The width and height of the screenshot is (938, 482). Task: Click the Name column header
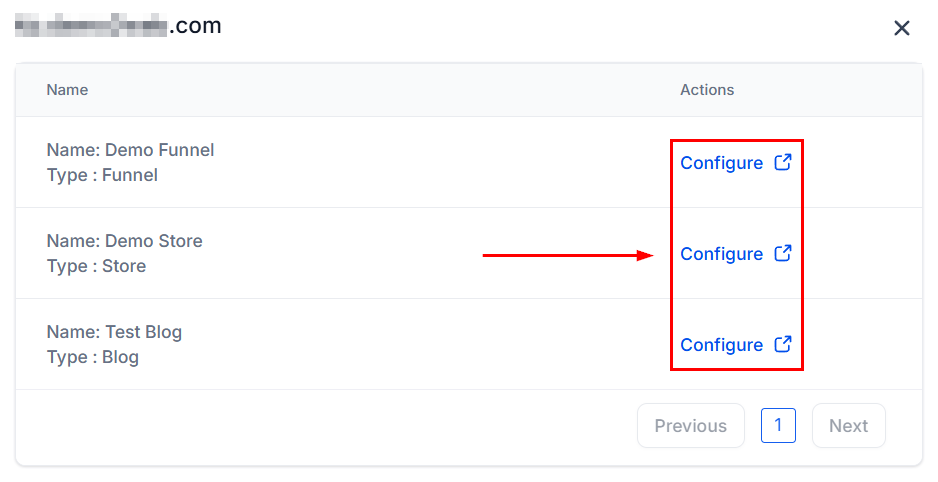(x=68, y=90)
